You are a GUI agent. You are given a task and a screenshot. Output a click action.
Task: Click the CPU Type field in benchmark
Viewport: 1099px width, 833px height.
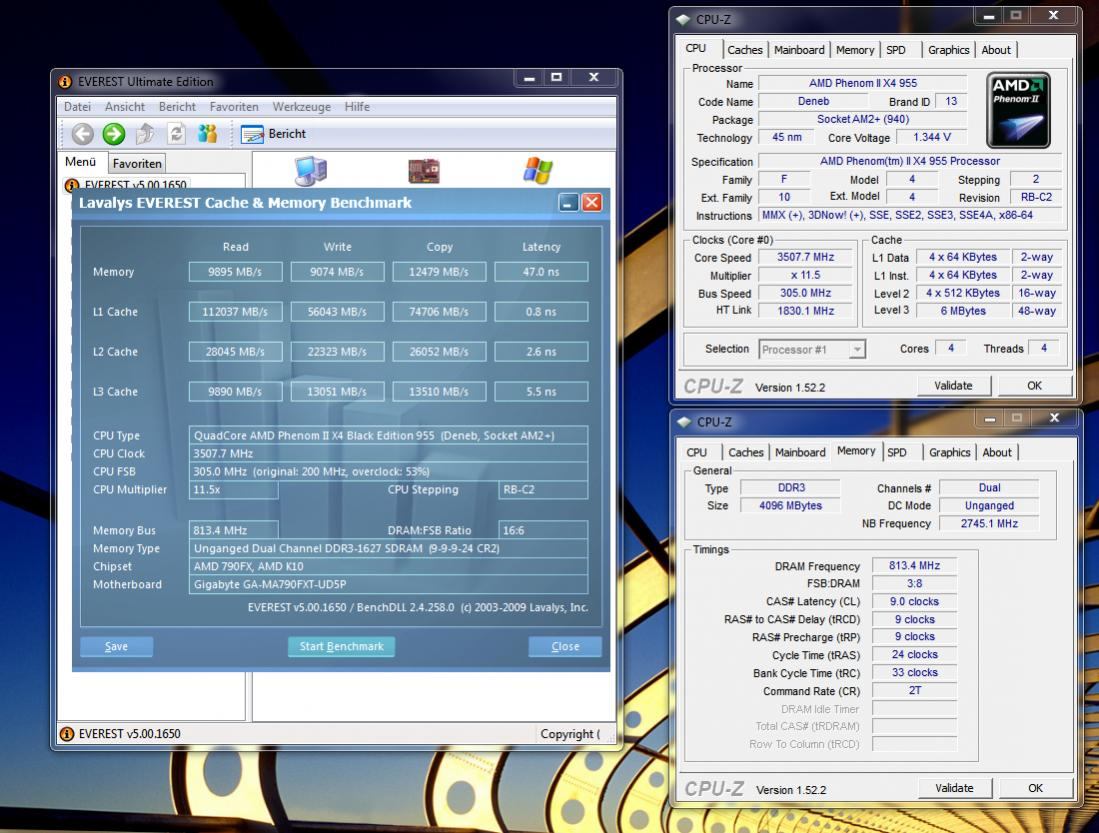(388, 435)
